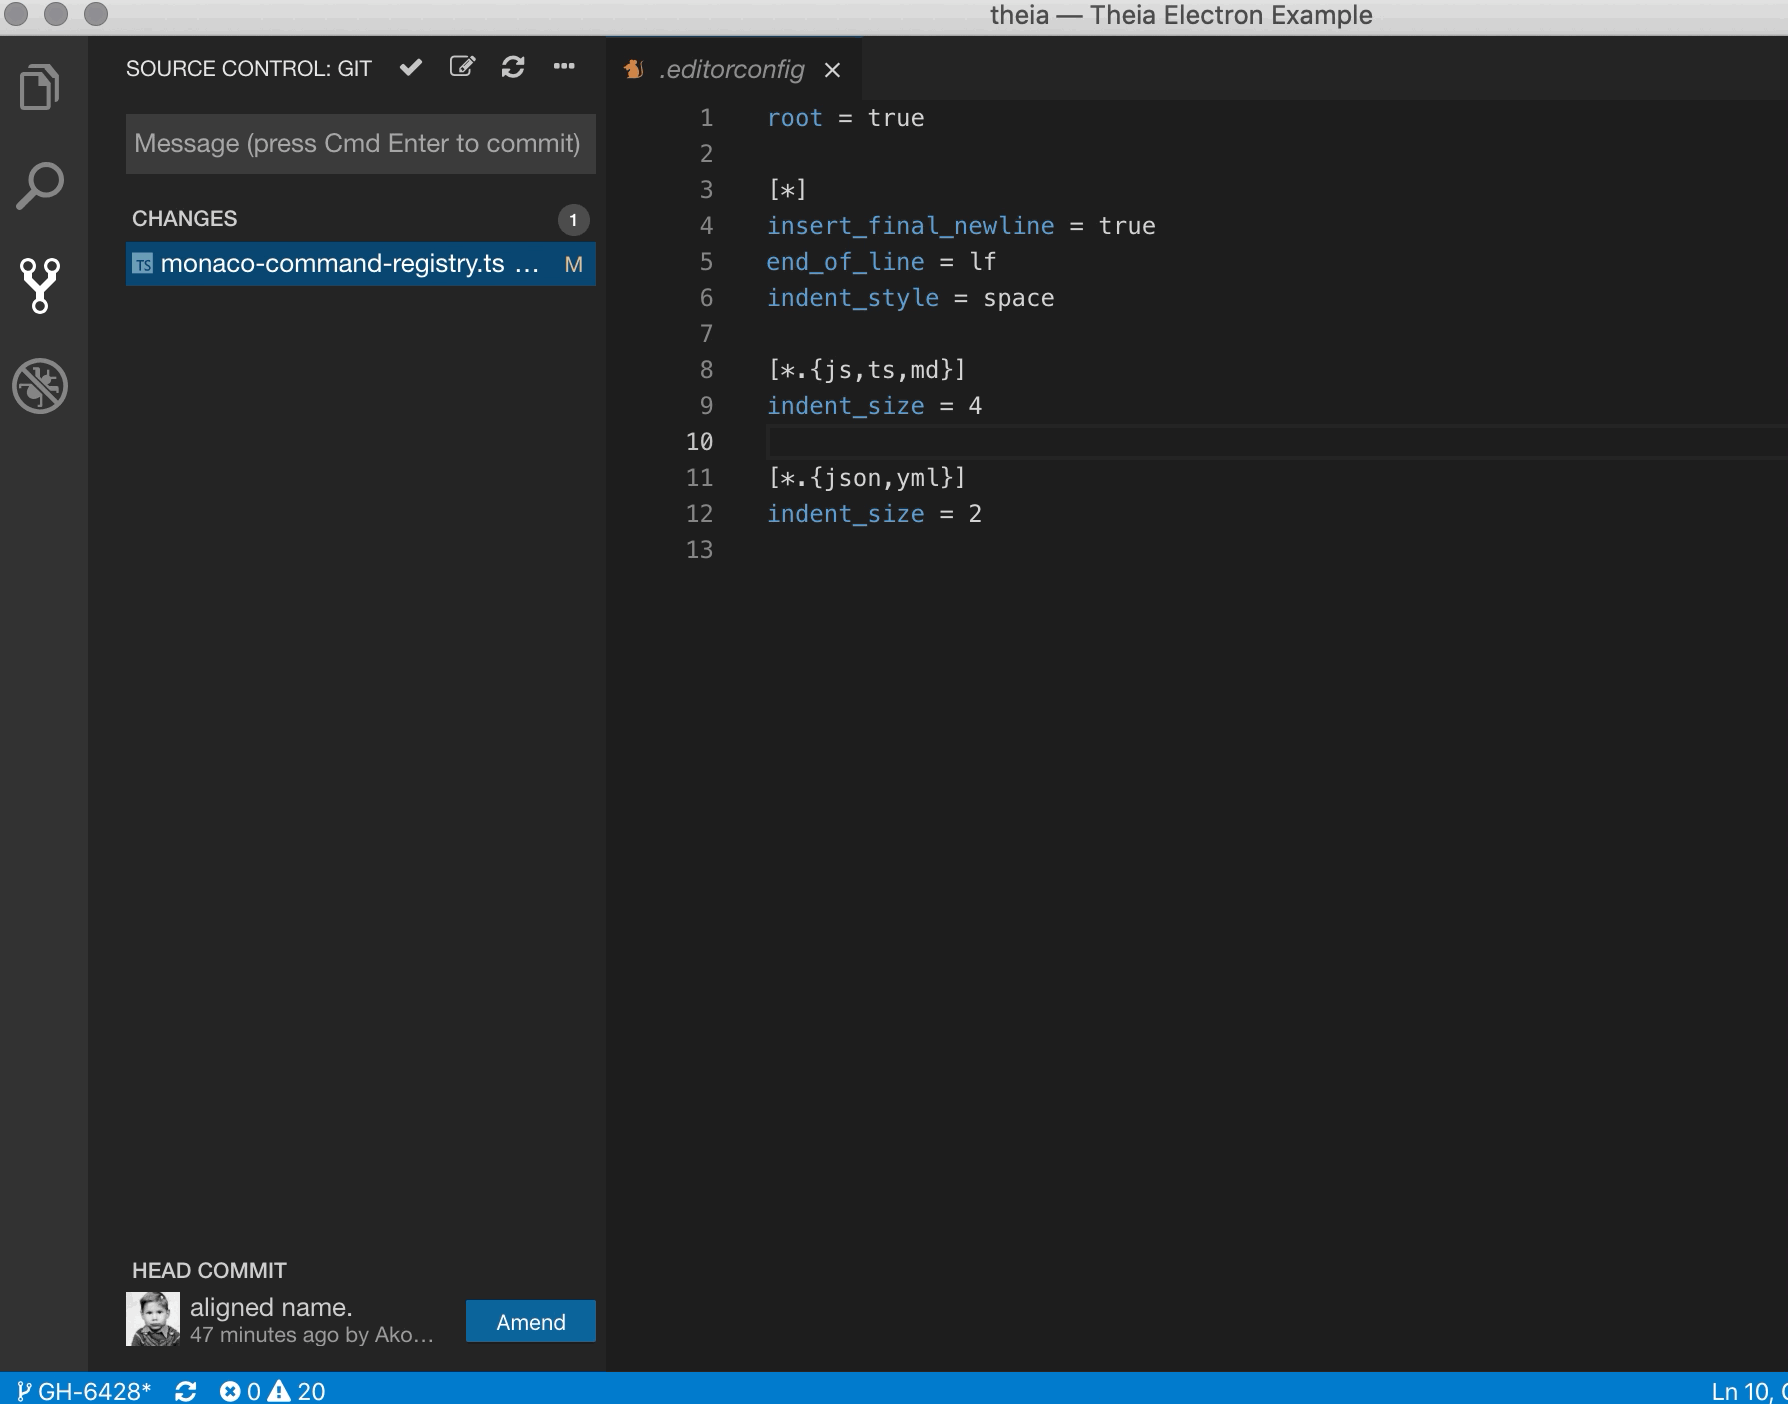
Task: Click the Amend button
Action: point(531,1322)
